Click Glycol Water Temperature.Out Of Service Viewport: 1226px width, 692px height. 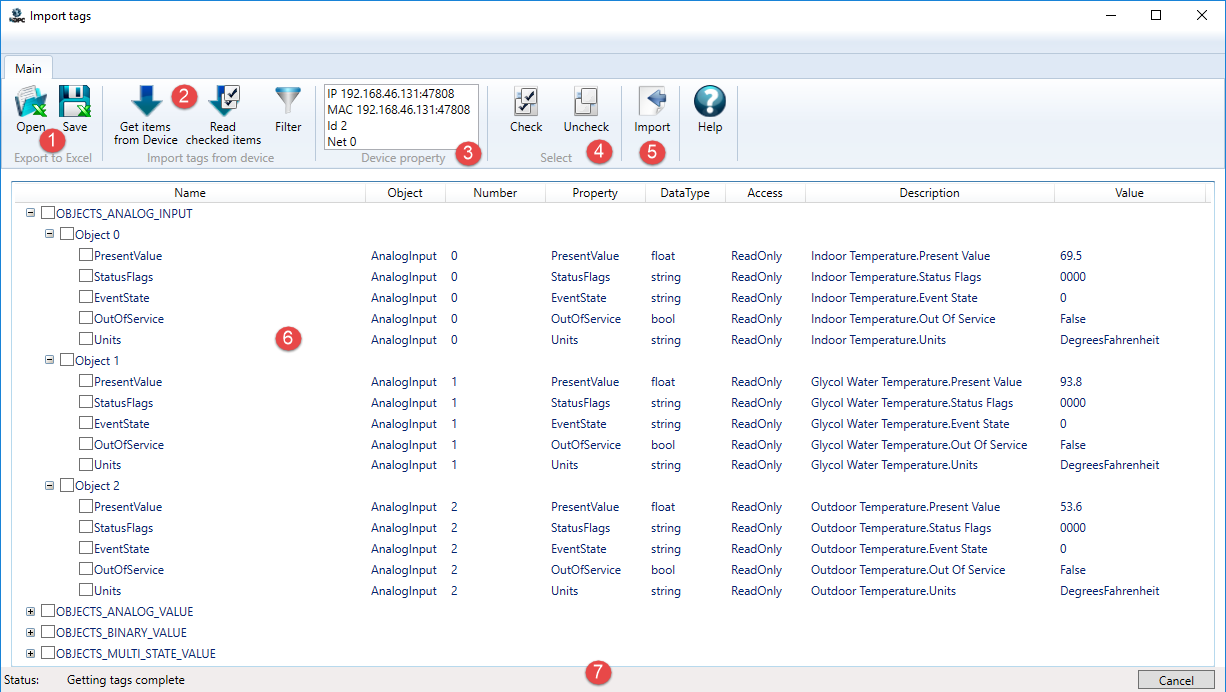[919, 445]
